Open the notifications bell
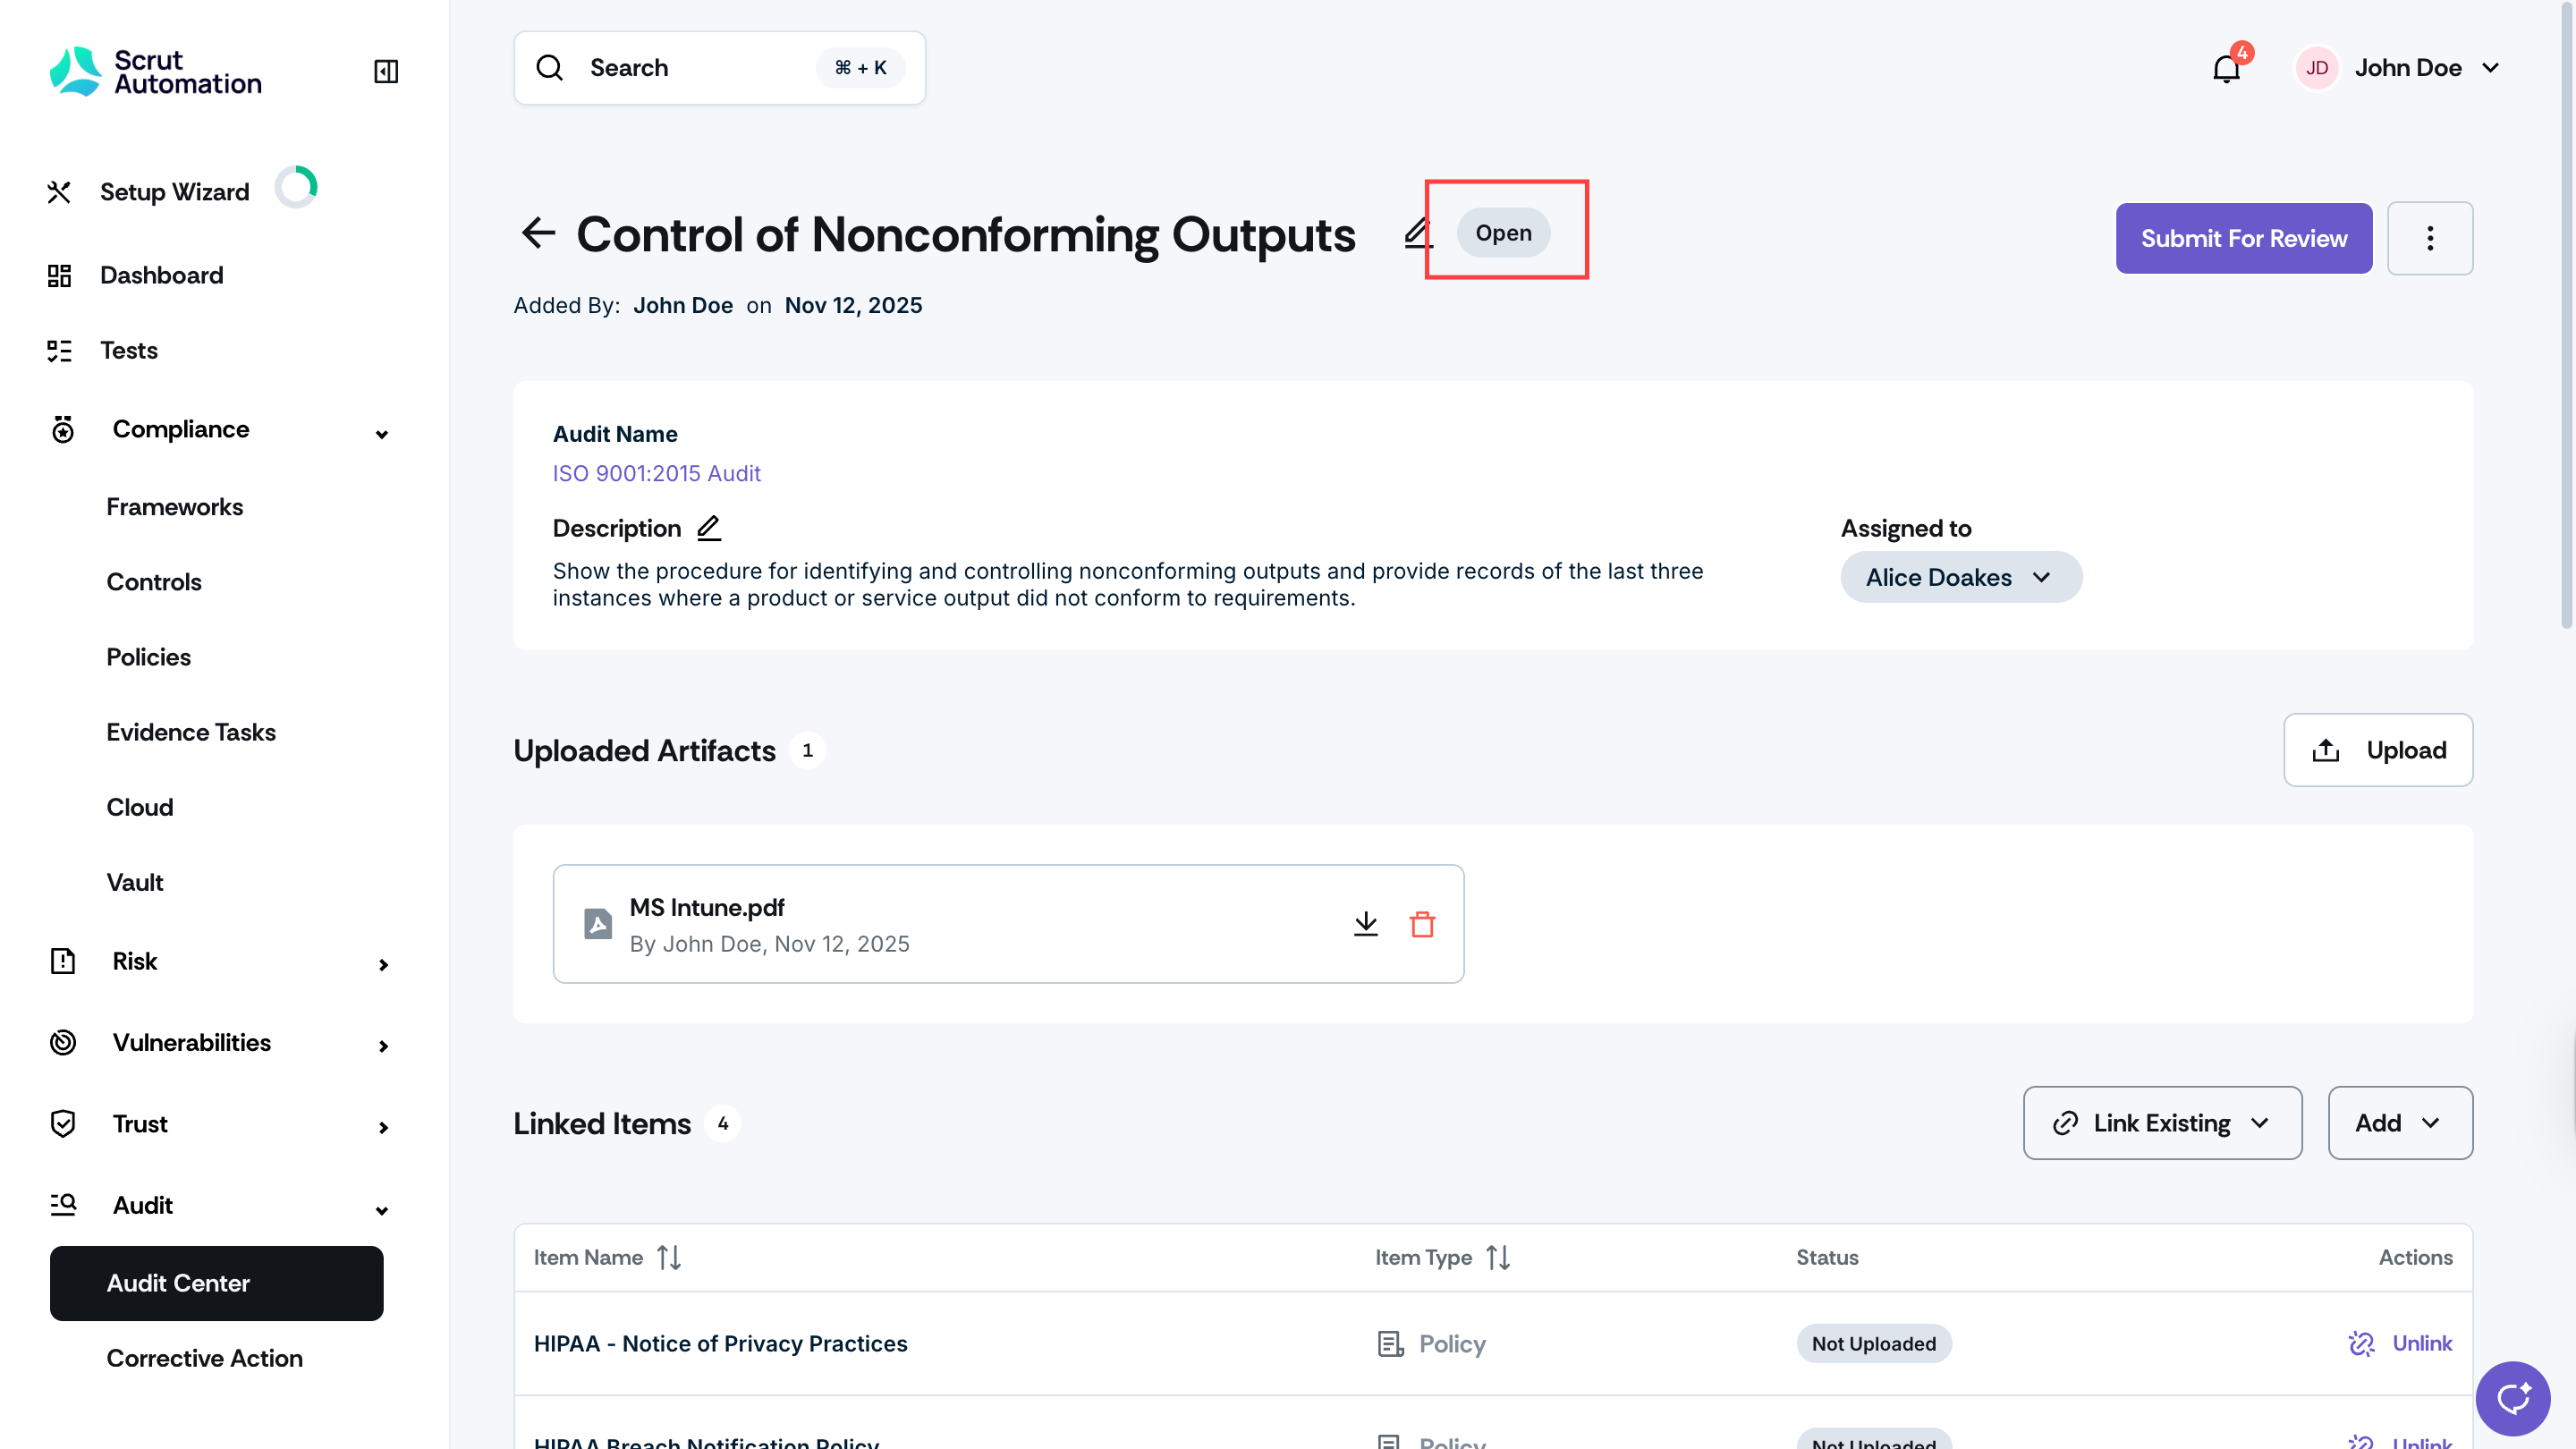This screenshot has width=2576, height=1449. pos(2226,68)
